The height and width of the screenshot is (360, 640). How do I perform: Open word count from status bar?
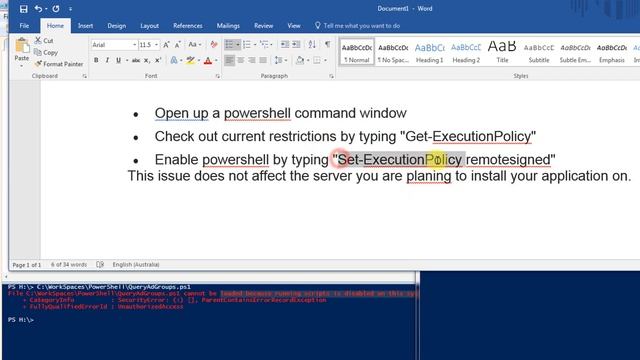pyautogui.click(x=69, y=265)
